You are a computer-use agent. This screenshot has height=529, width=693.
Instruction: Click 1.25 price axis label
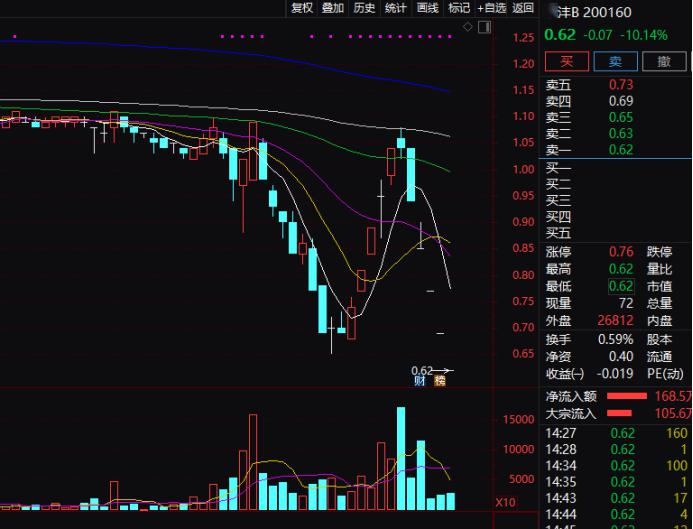(x=524, y=38)
